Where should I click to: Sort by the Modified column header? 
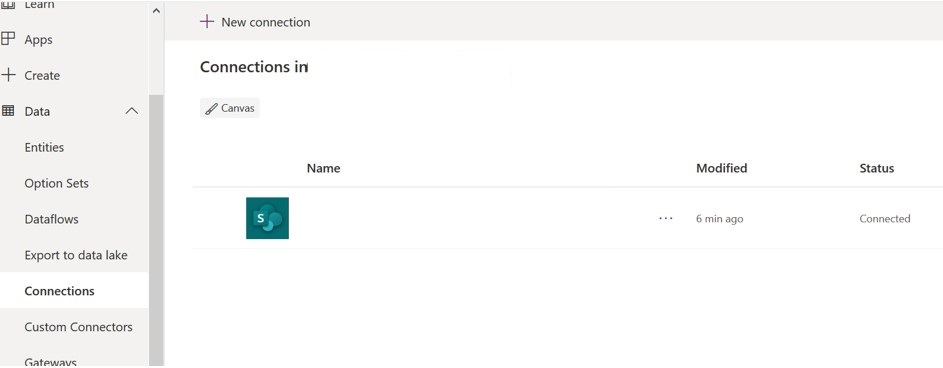pyautogui.click(x=722, y=168)
